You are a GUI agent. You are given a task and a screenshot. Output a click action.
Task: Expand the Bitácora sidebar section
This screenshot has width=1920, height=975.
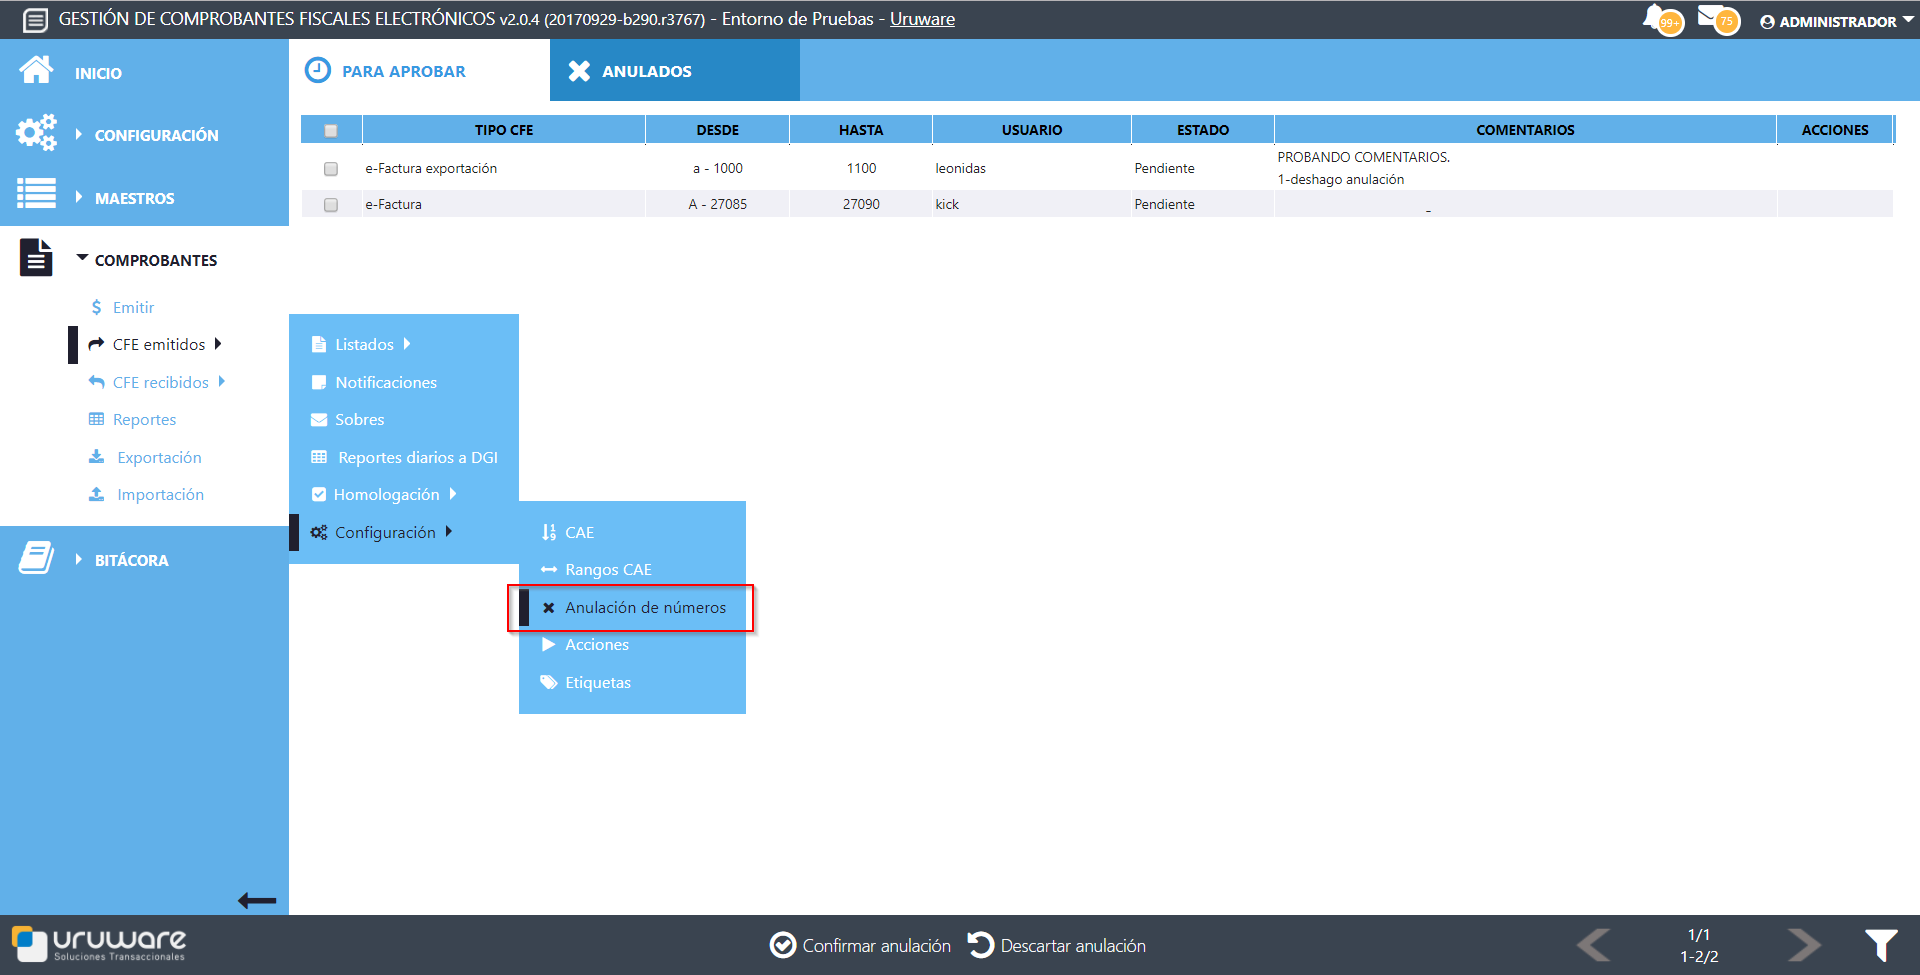tap(131, 560)
